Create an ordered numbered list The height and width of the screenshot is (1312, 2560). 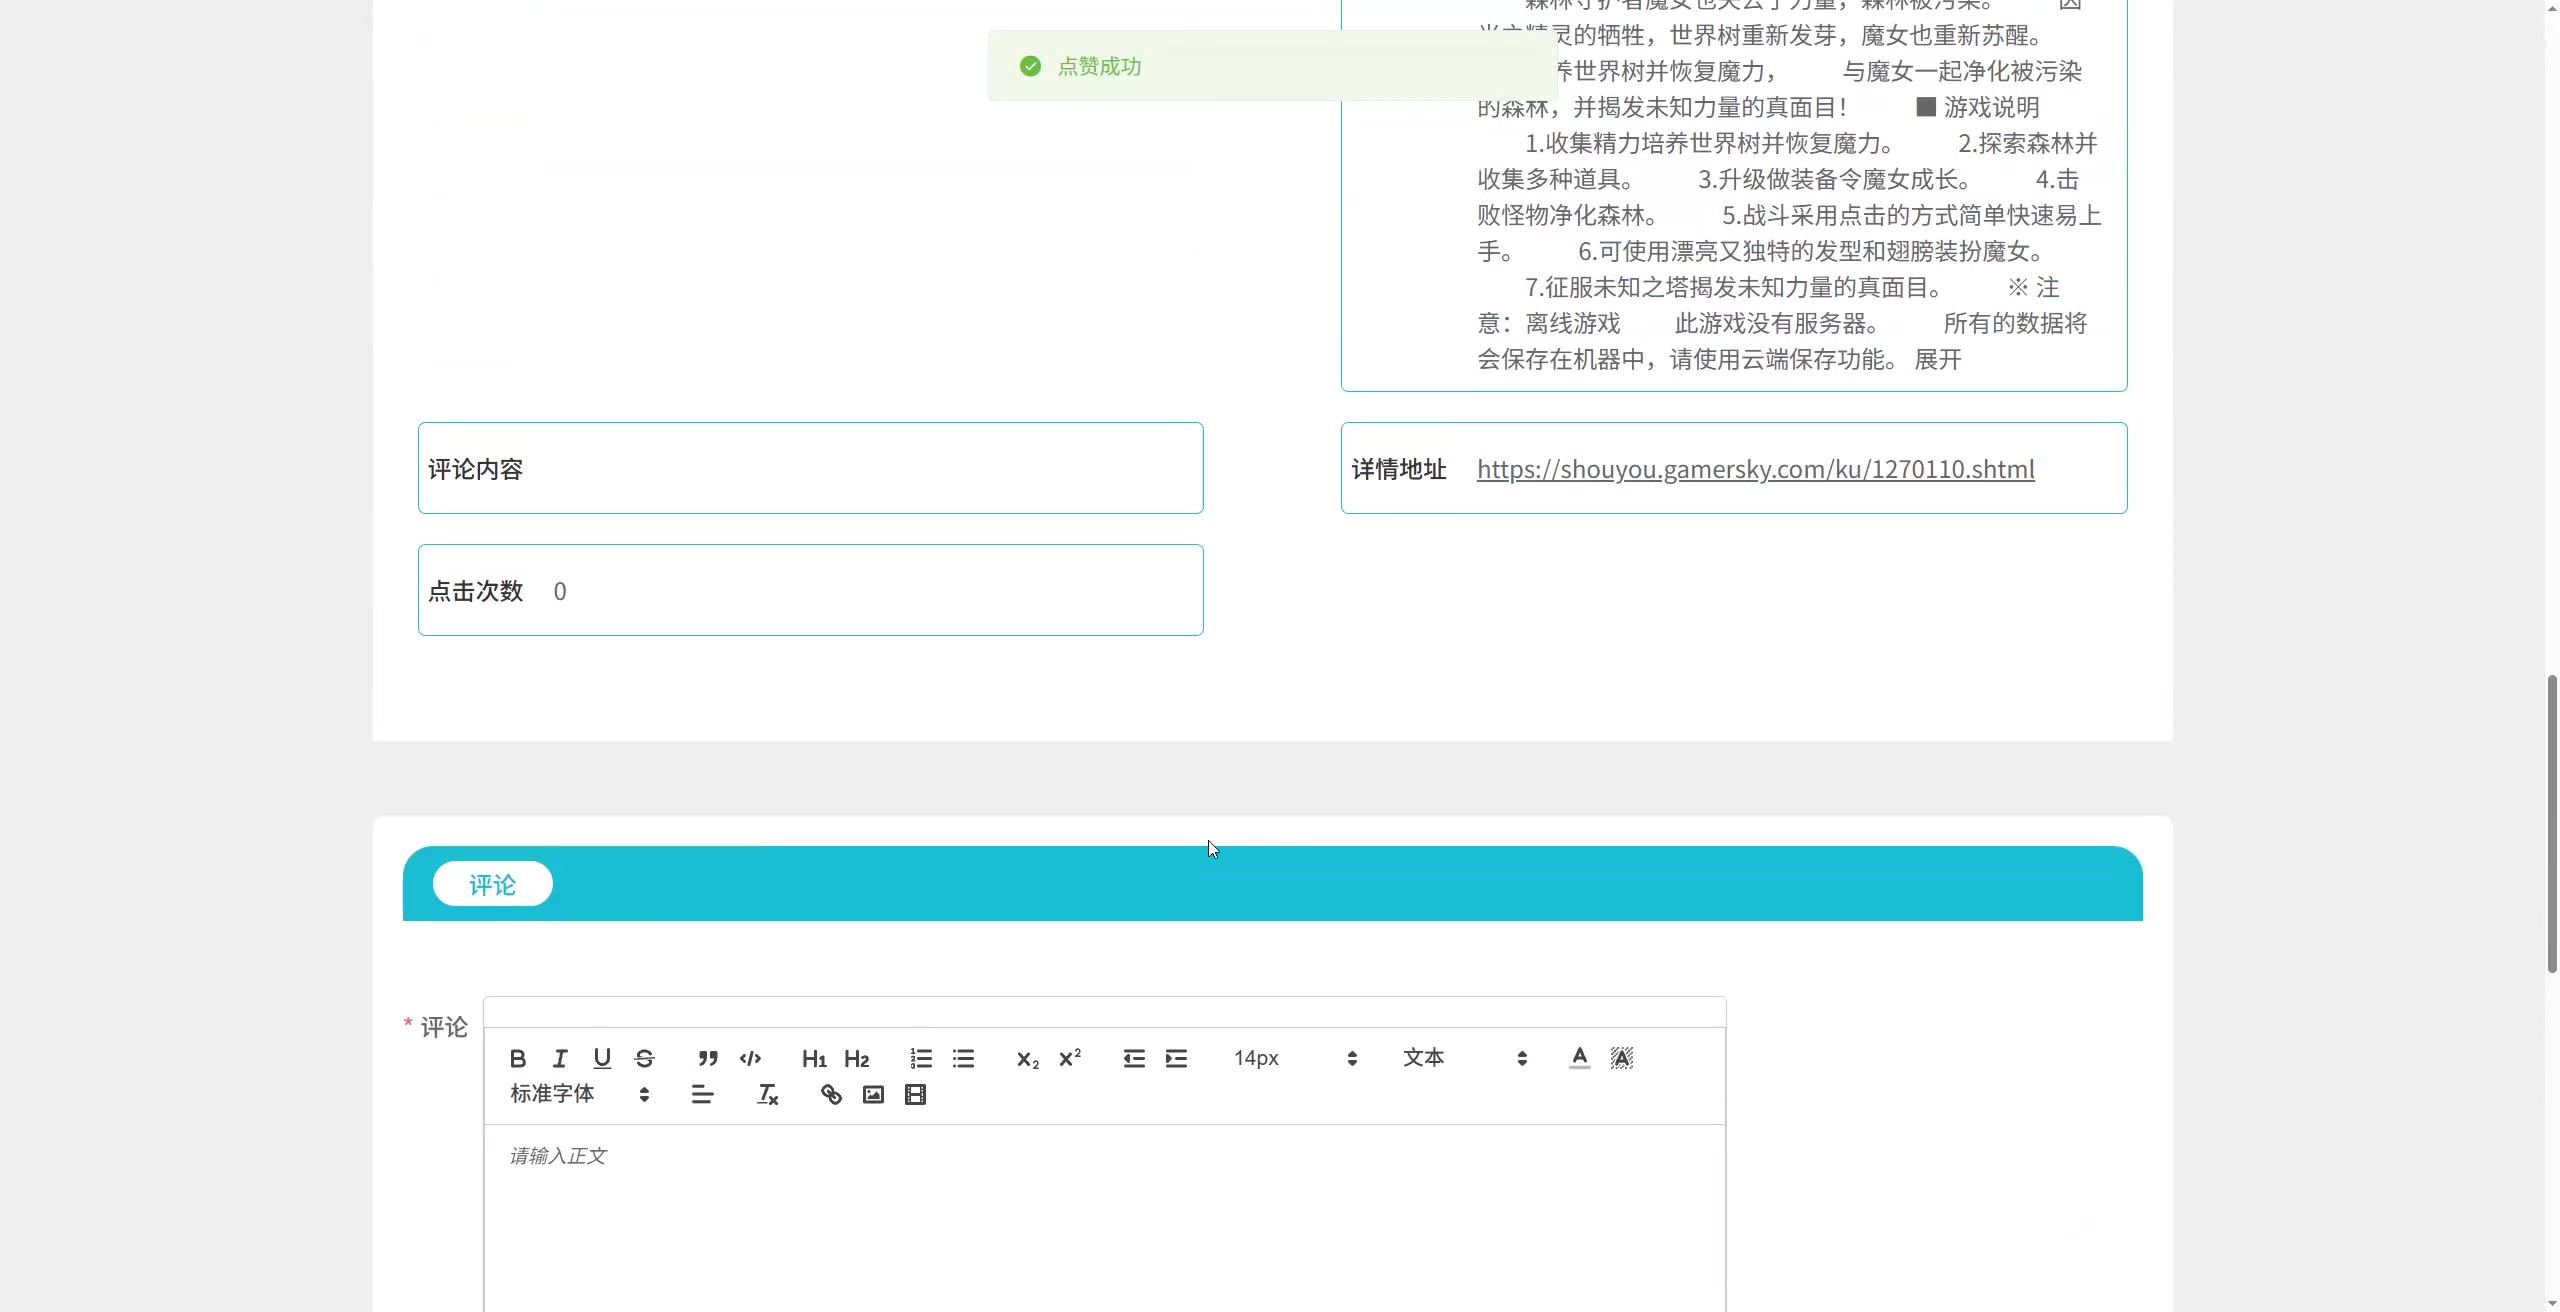coord(921,1058)
